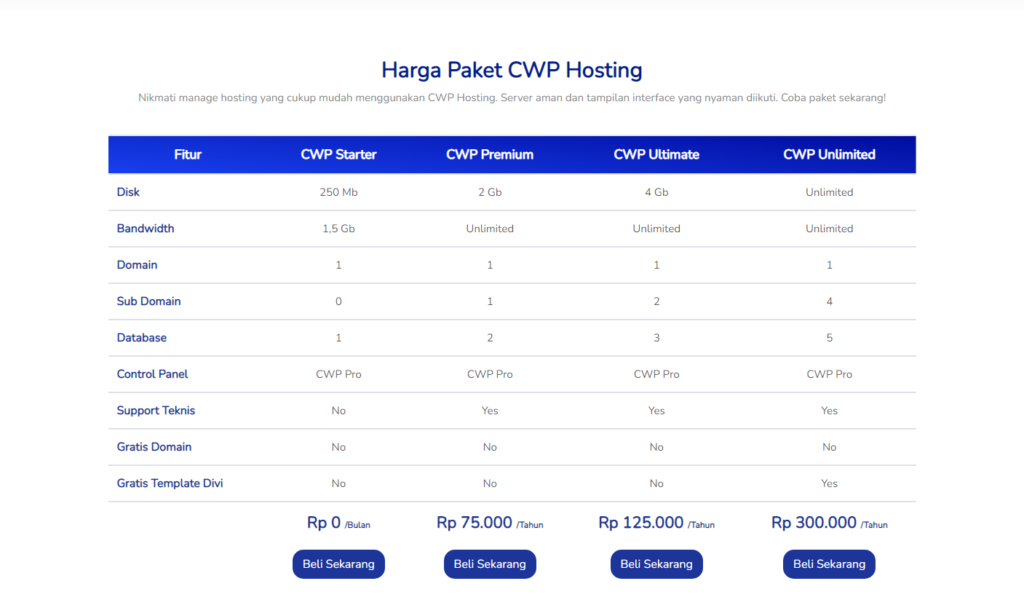The image size is (1024, 605).
Task: Click the 'Bandwidth' row label
Action: [x=146, y=229]
